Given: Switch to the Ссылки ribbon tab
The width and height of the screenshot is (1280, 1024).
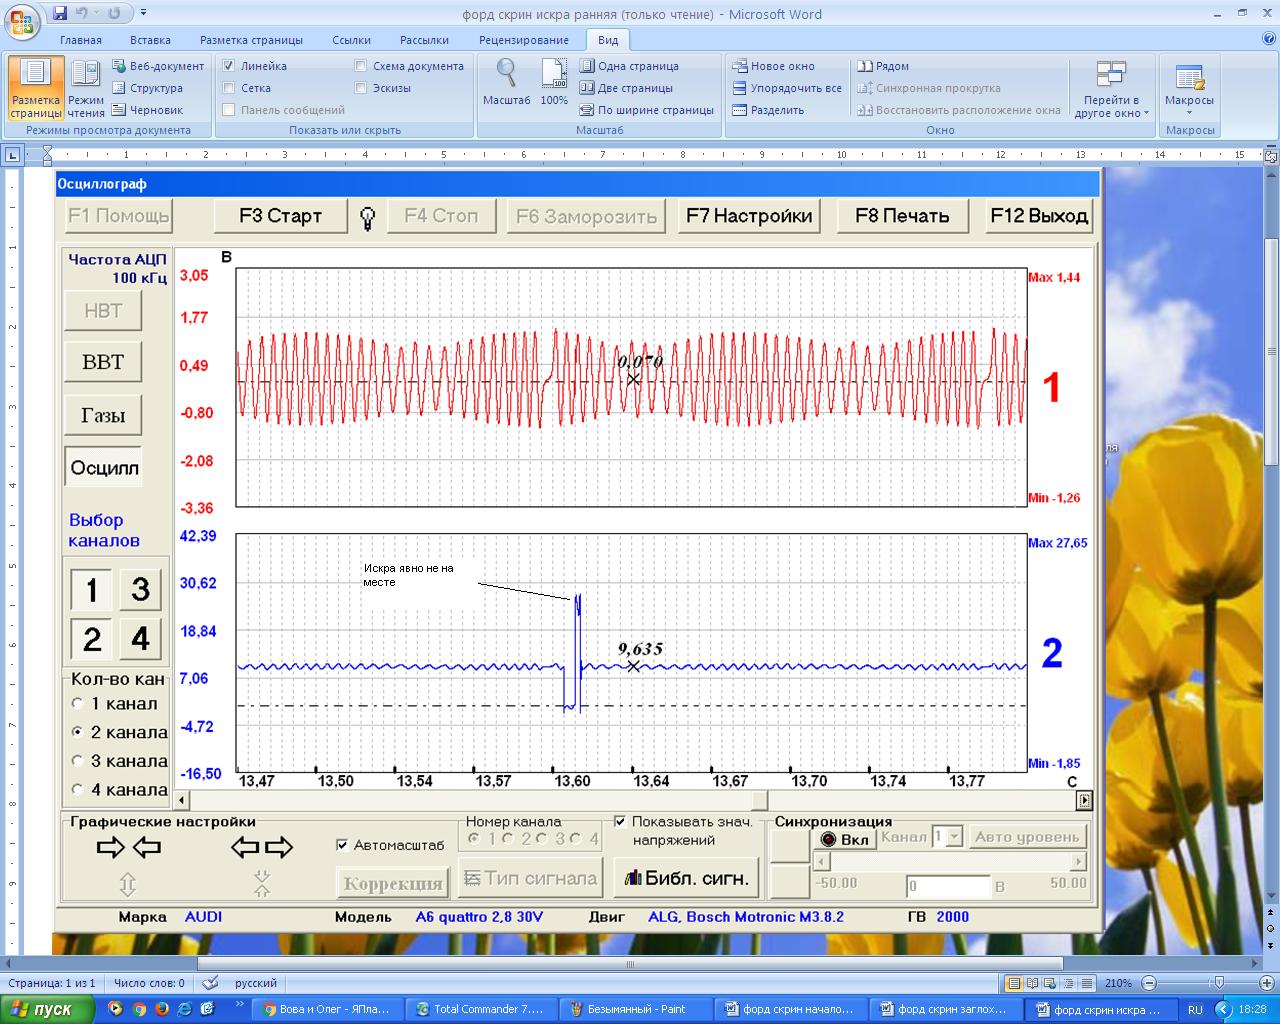Looking at the screenshot, I should tap(351, 40).
